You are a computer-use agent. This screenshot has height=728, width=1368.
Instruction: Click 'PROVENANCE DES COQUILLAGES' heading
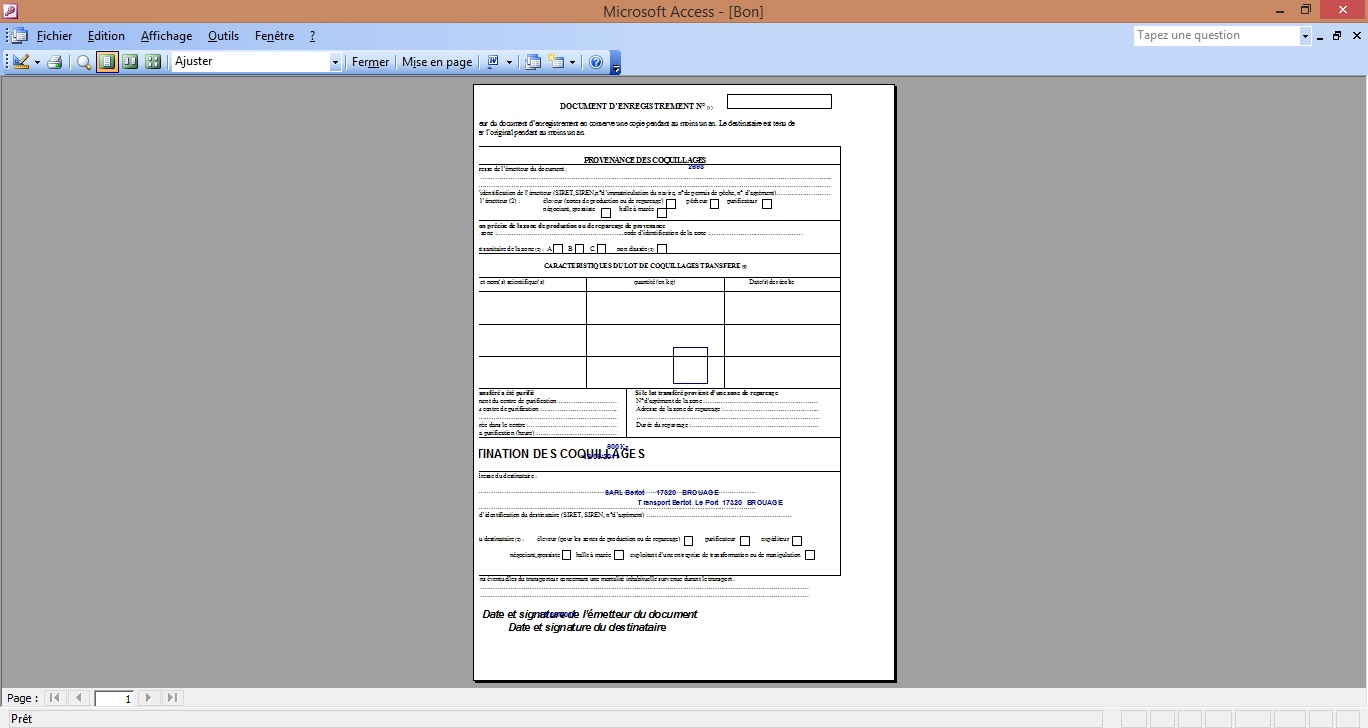tap(645, 160)
